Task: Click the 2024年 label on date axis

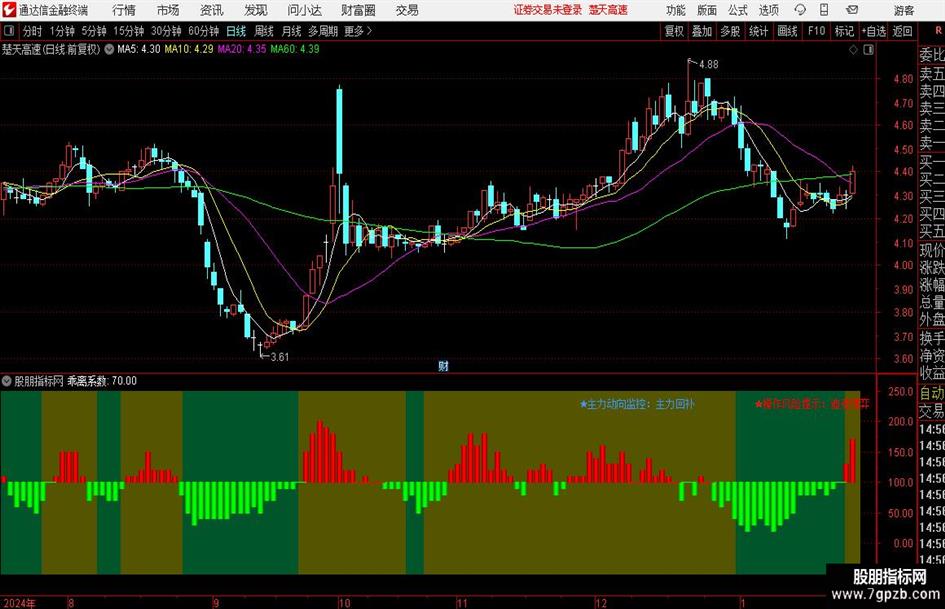Action: 18,603
